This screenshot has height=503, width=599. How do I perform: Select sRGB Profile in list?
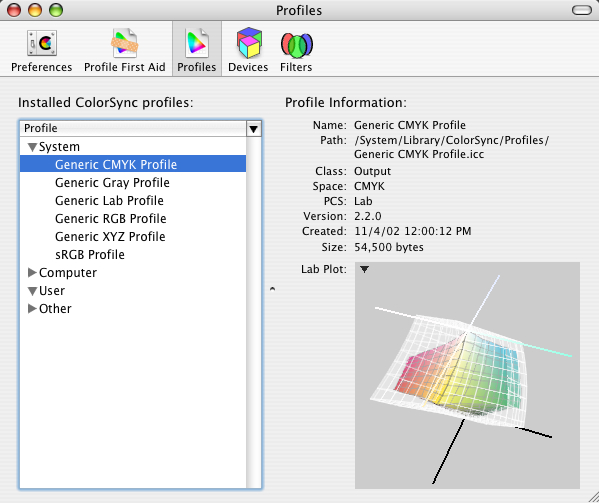pos(90,254)
